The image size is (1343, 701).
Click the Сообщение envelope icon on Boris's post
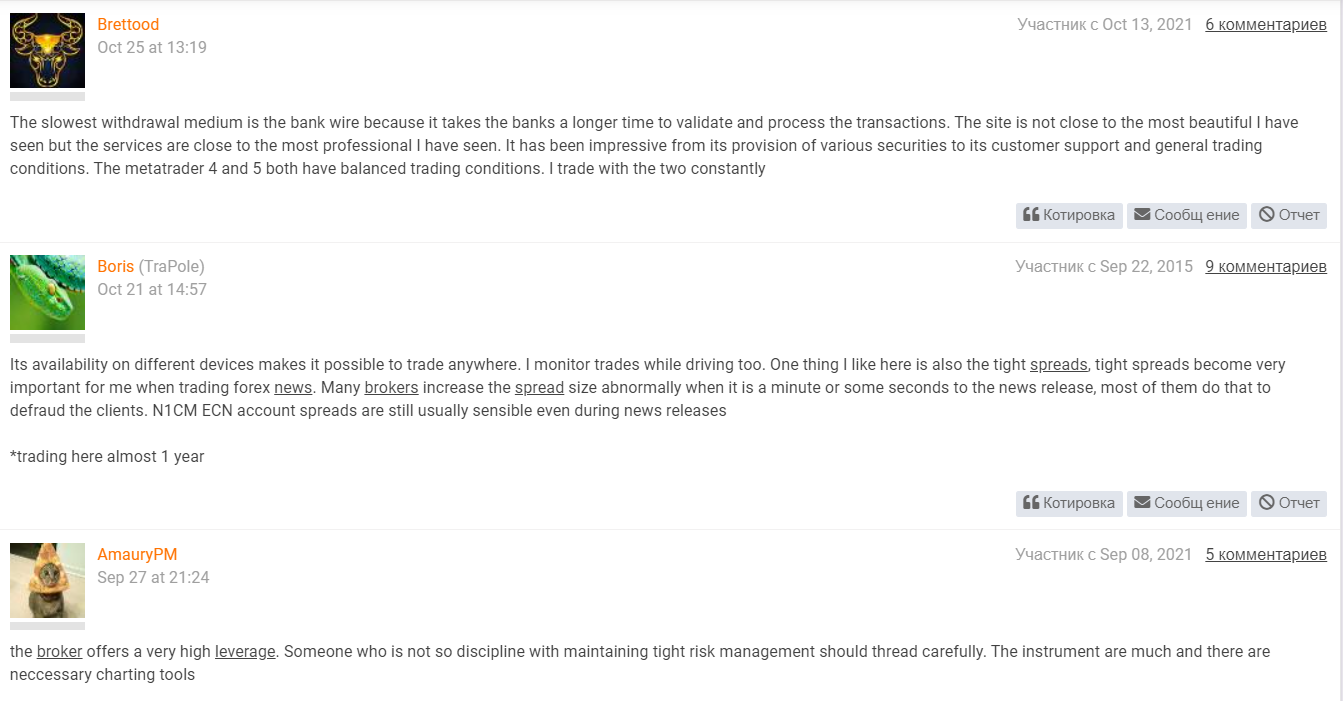[1143, 503]
